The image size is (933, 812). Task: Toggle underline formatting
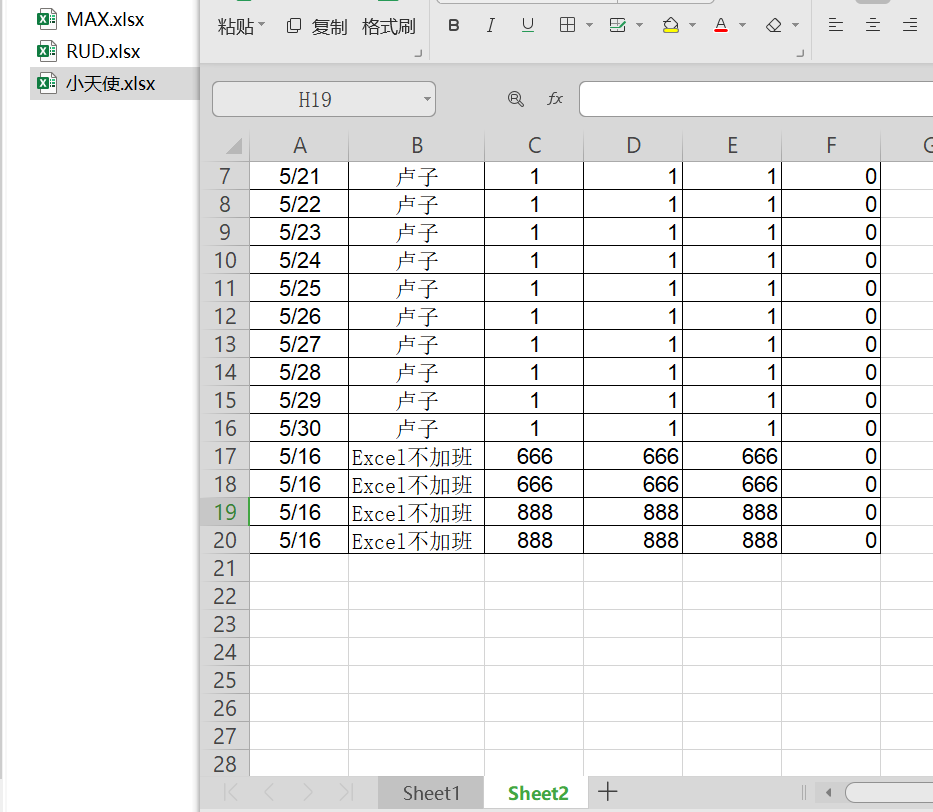(527, 25)
